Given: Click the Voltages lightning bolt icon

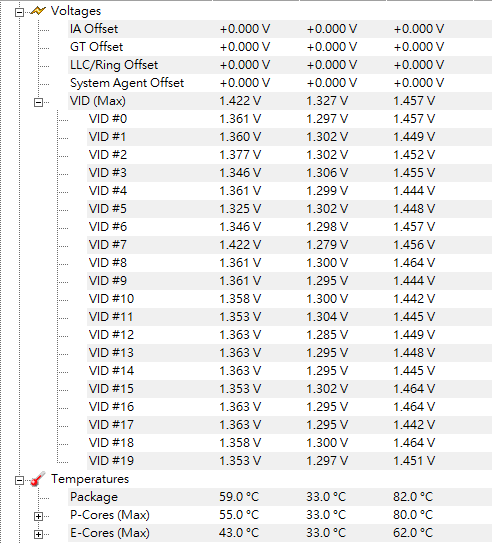Looking at the screenshot, I should click(38, 11).
